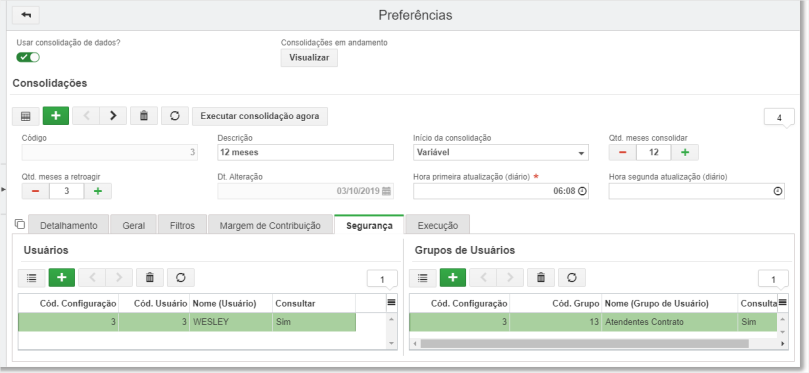Switch Consolidações to grid view

[x=25, y=116]
